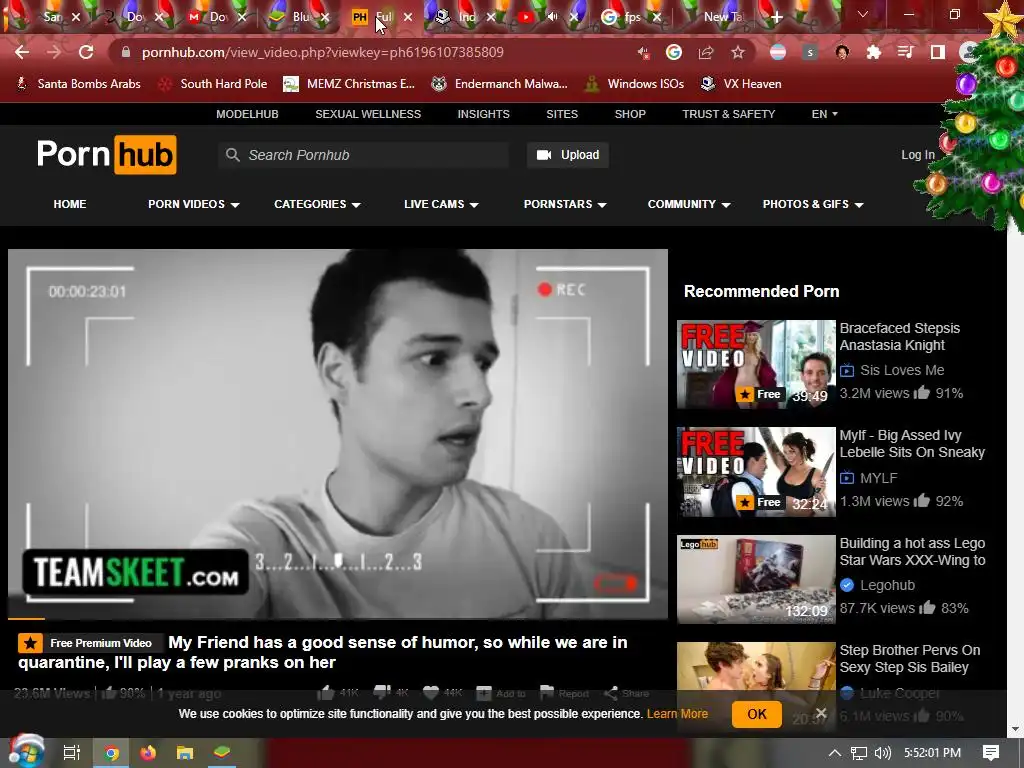Click the Google icon in address bar
The image size is (1024, 768).
674,52
